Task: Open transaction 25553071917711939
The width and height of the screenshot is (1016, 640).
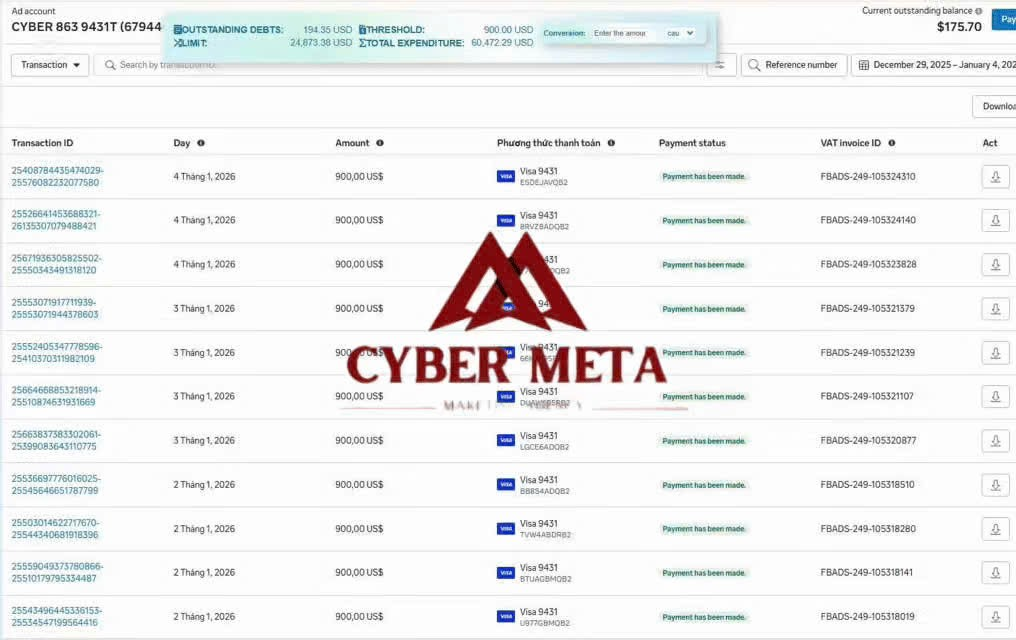Action: point(54,308)
